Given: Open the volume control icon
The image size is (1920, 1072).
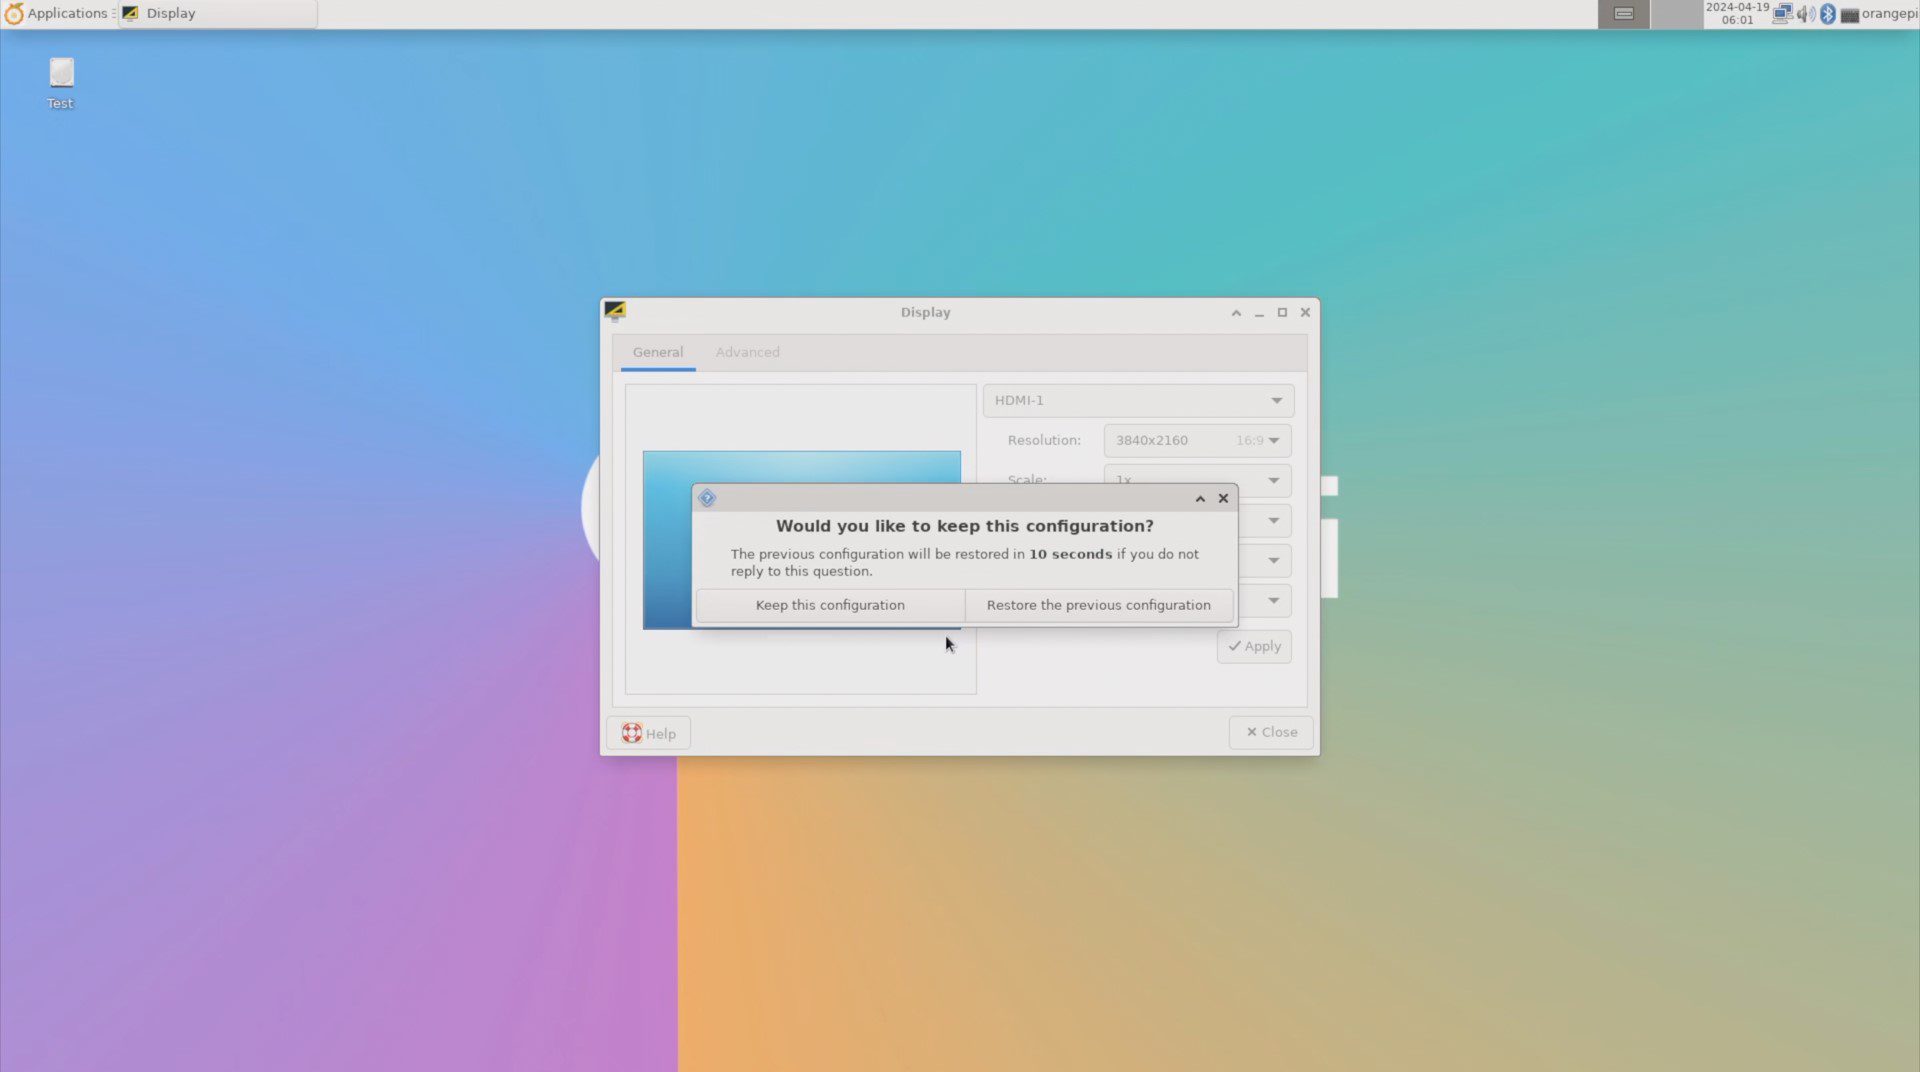Looking at the screenshot, I should pyautogui.click(x=1805, y=14).
